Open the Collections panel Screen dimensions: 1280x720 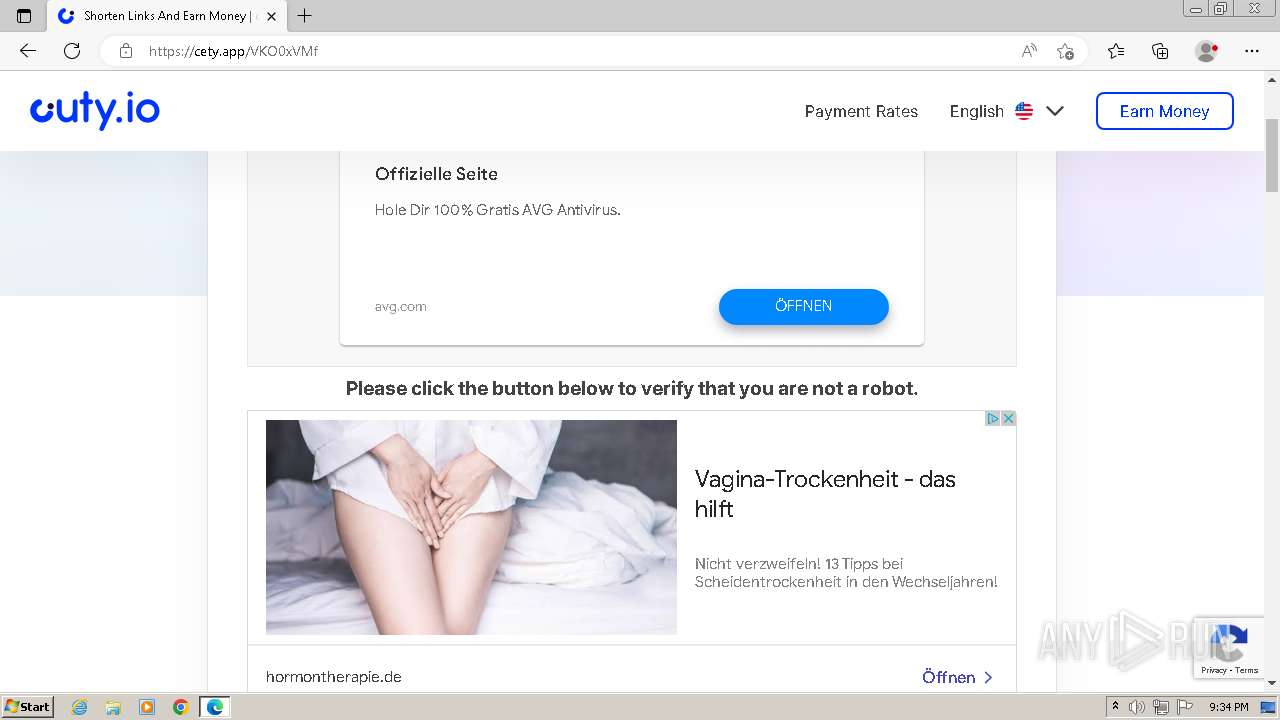1160,51
